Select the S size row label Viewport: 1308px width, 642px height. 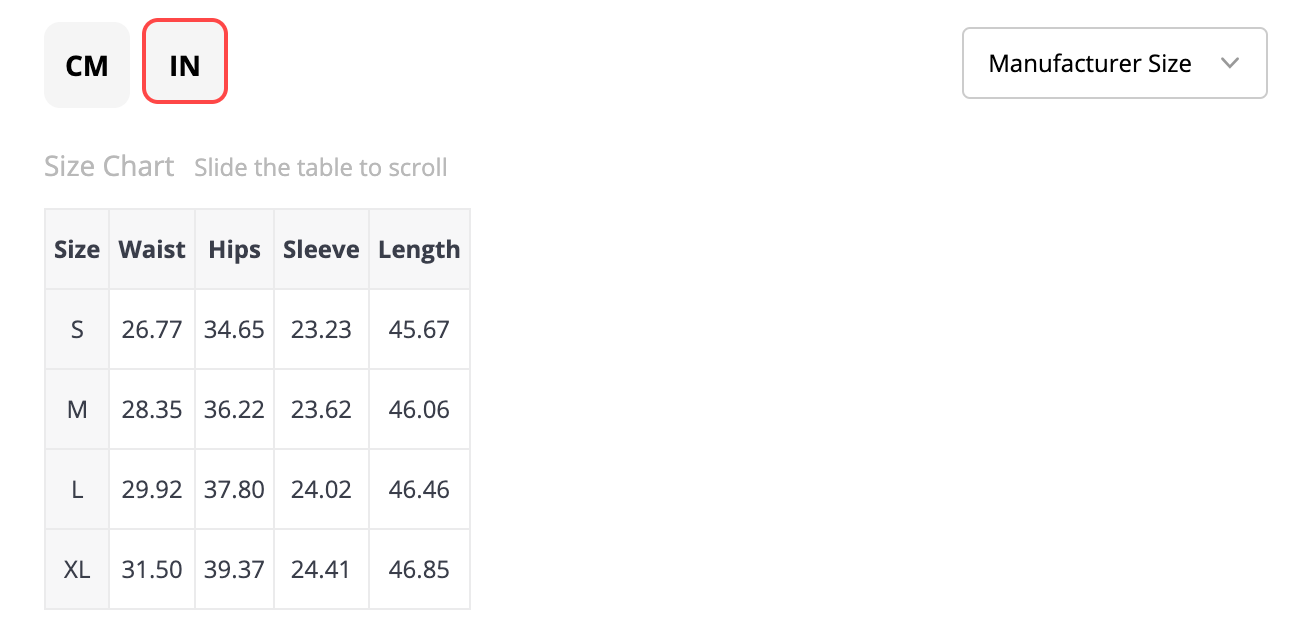(77, 330)
